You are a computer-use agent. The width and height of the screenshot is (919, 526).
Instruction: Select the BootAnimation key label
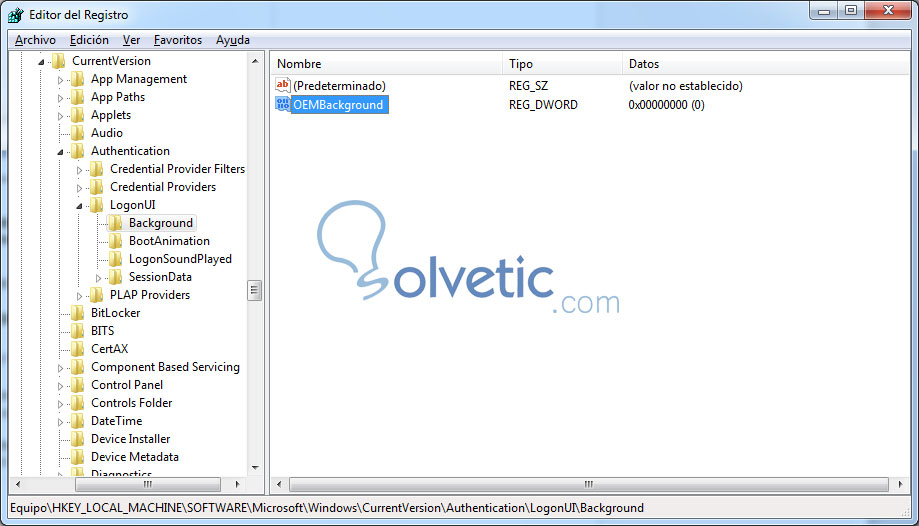(x=169, y=240)
